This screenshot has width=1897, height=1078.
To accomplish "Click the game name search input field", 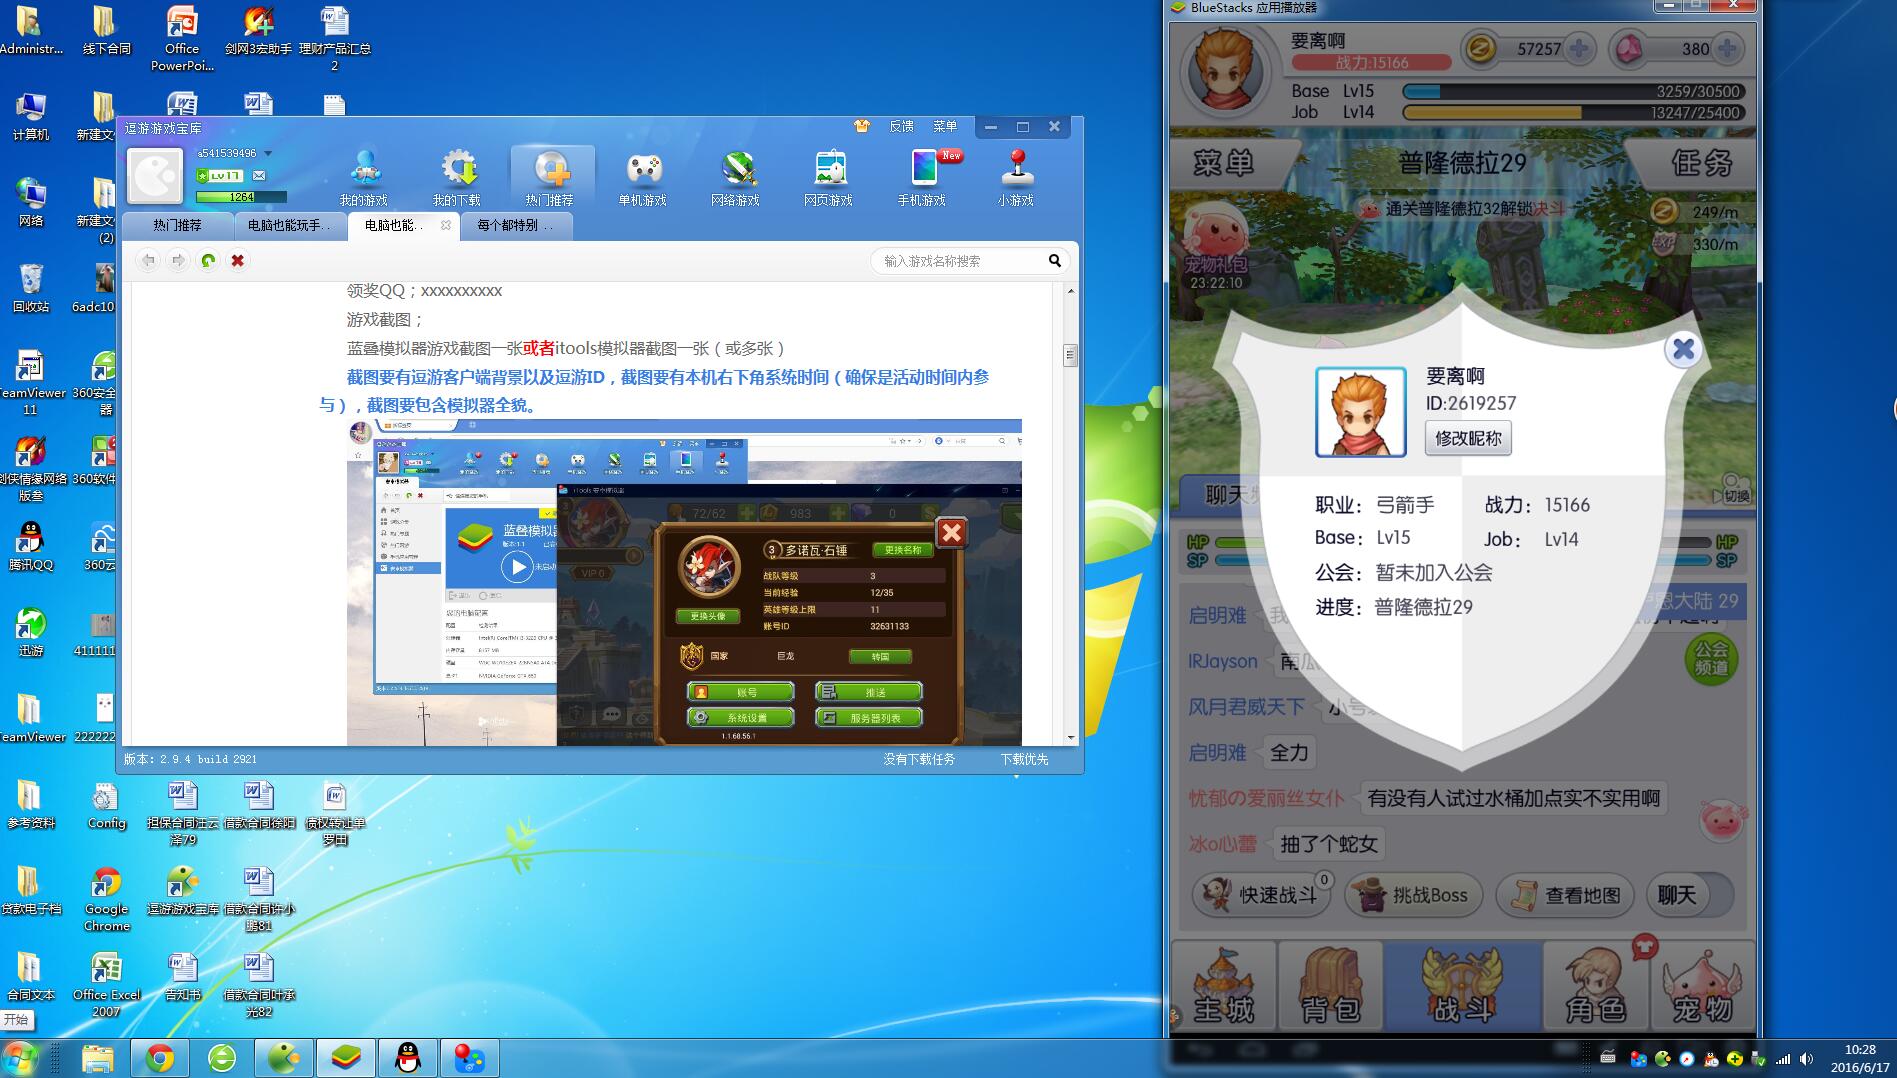I will [958, 261].
